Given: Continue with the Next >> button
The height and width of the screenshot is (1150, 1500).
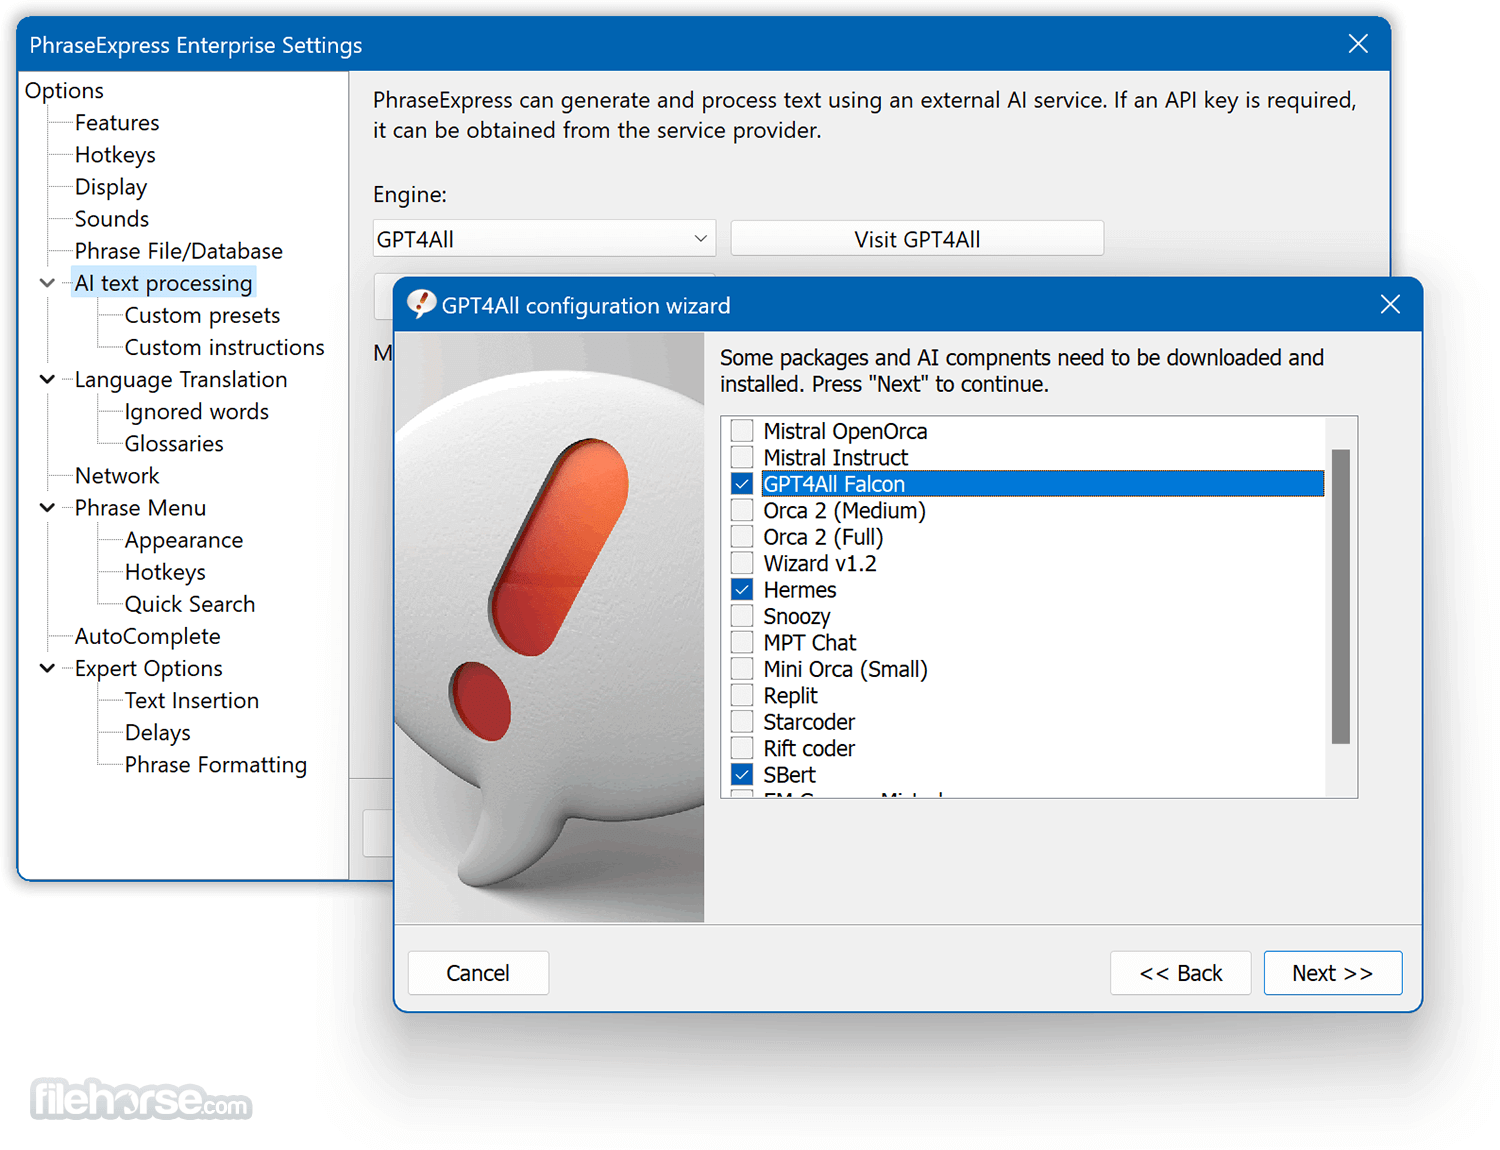Looking at the screenshot, I should pyautogui.click(x=1333, y=973).
